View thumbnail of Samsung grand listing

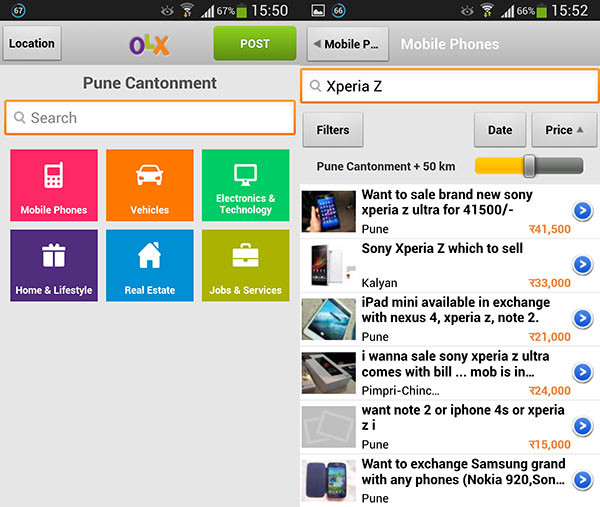pyautogui.click(x=329, y=481)
